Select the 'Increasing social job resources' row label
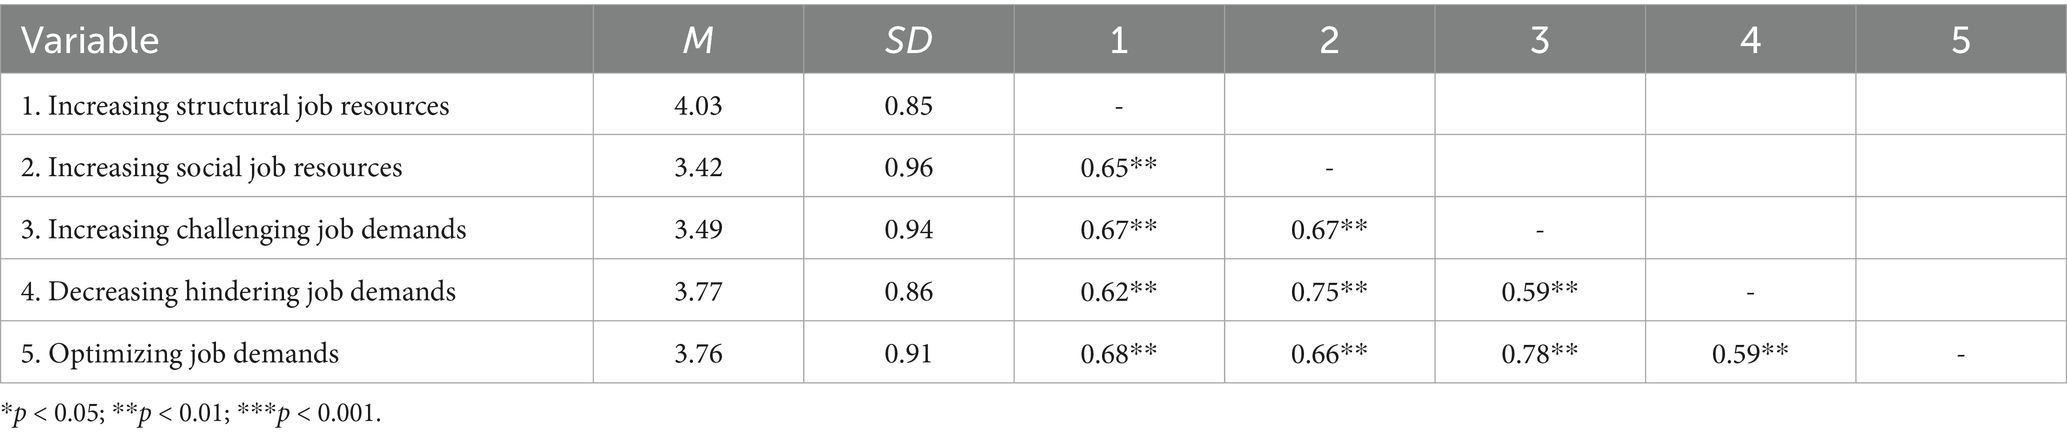The height and width of the screenshot is (437, 2067). (225, 167)
